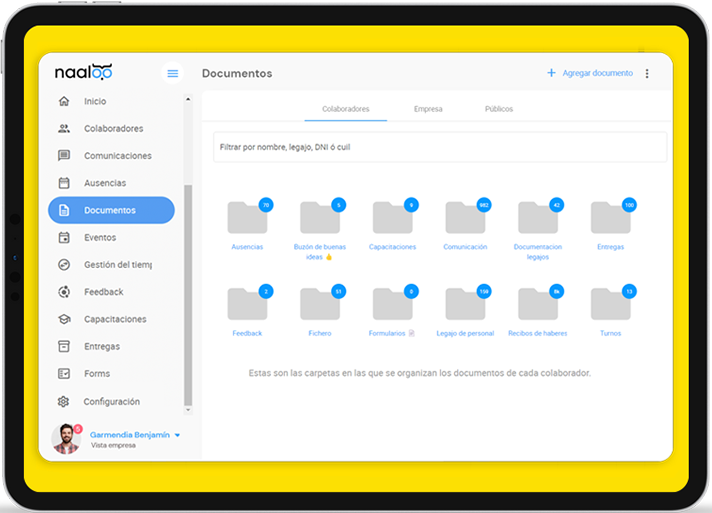Click Agregar documento button
This screenshot has height=513, width=712.
590,73
